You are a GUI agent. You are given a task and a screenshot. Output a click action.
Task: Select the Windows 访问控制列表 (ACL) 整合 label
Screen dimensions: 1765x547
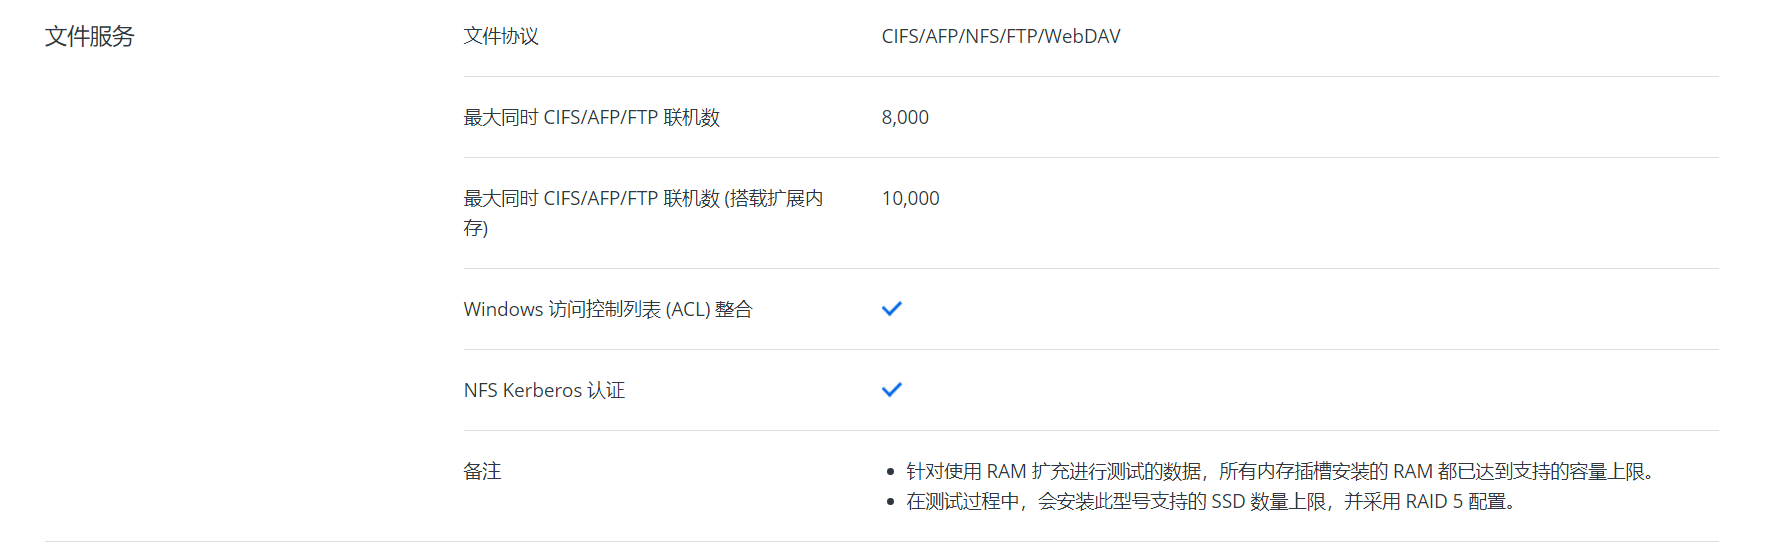tap(607, 310)
